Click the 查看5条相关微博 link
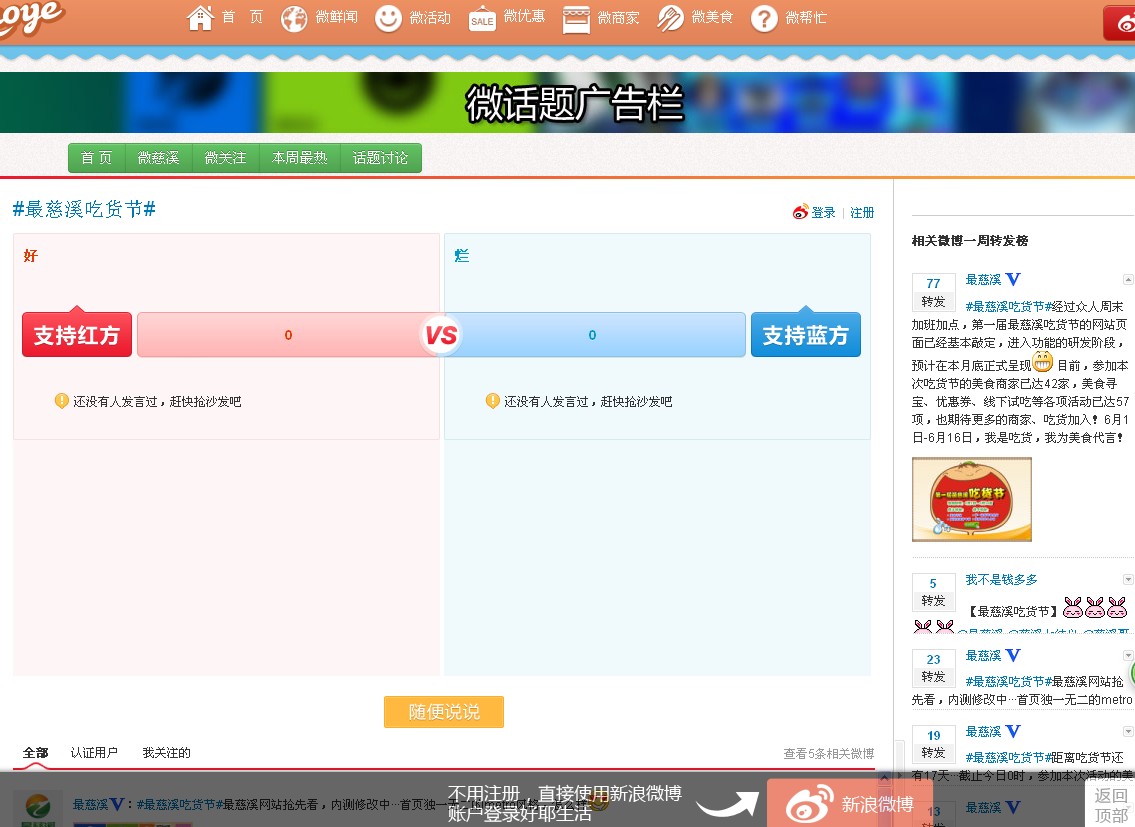This screenshot has width=1135, height=827. pos(829,754)
